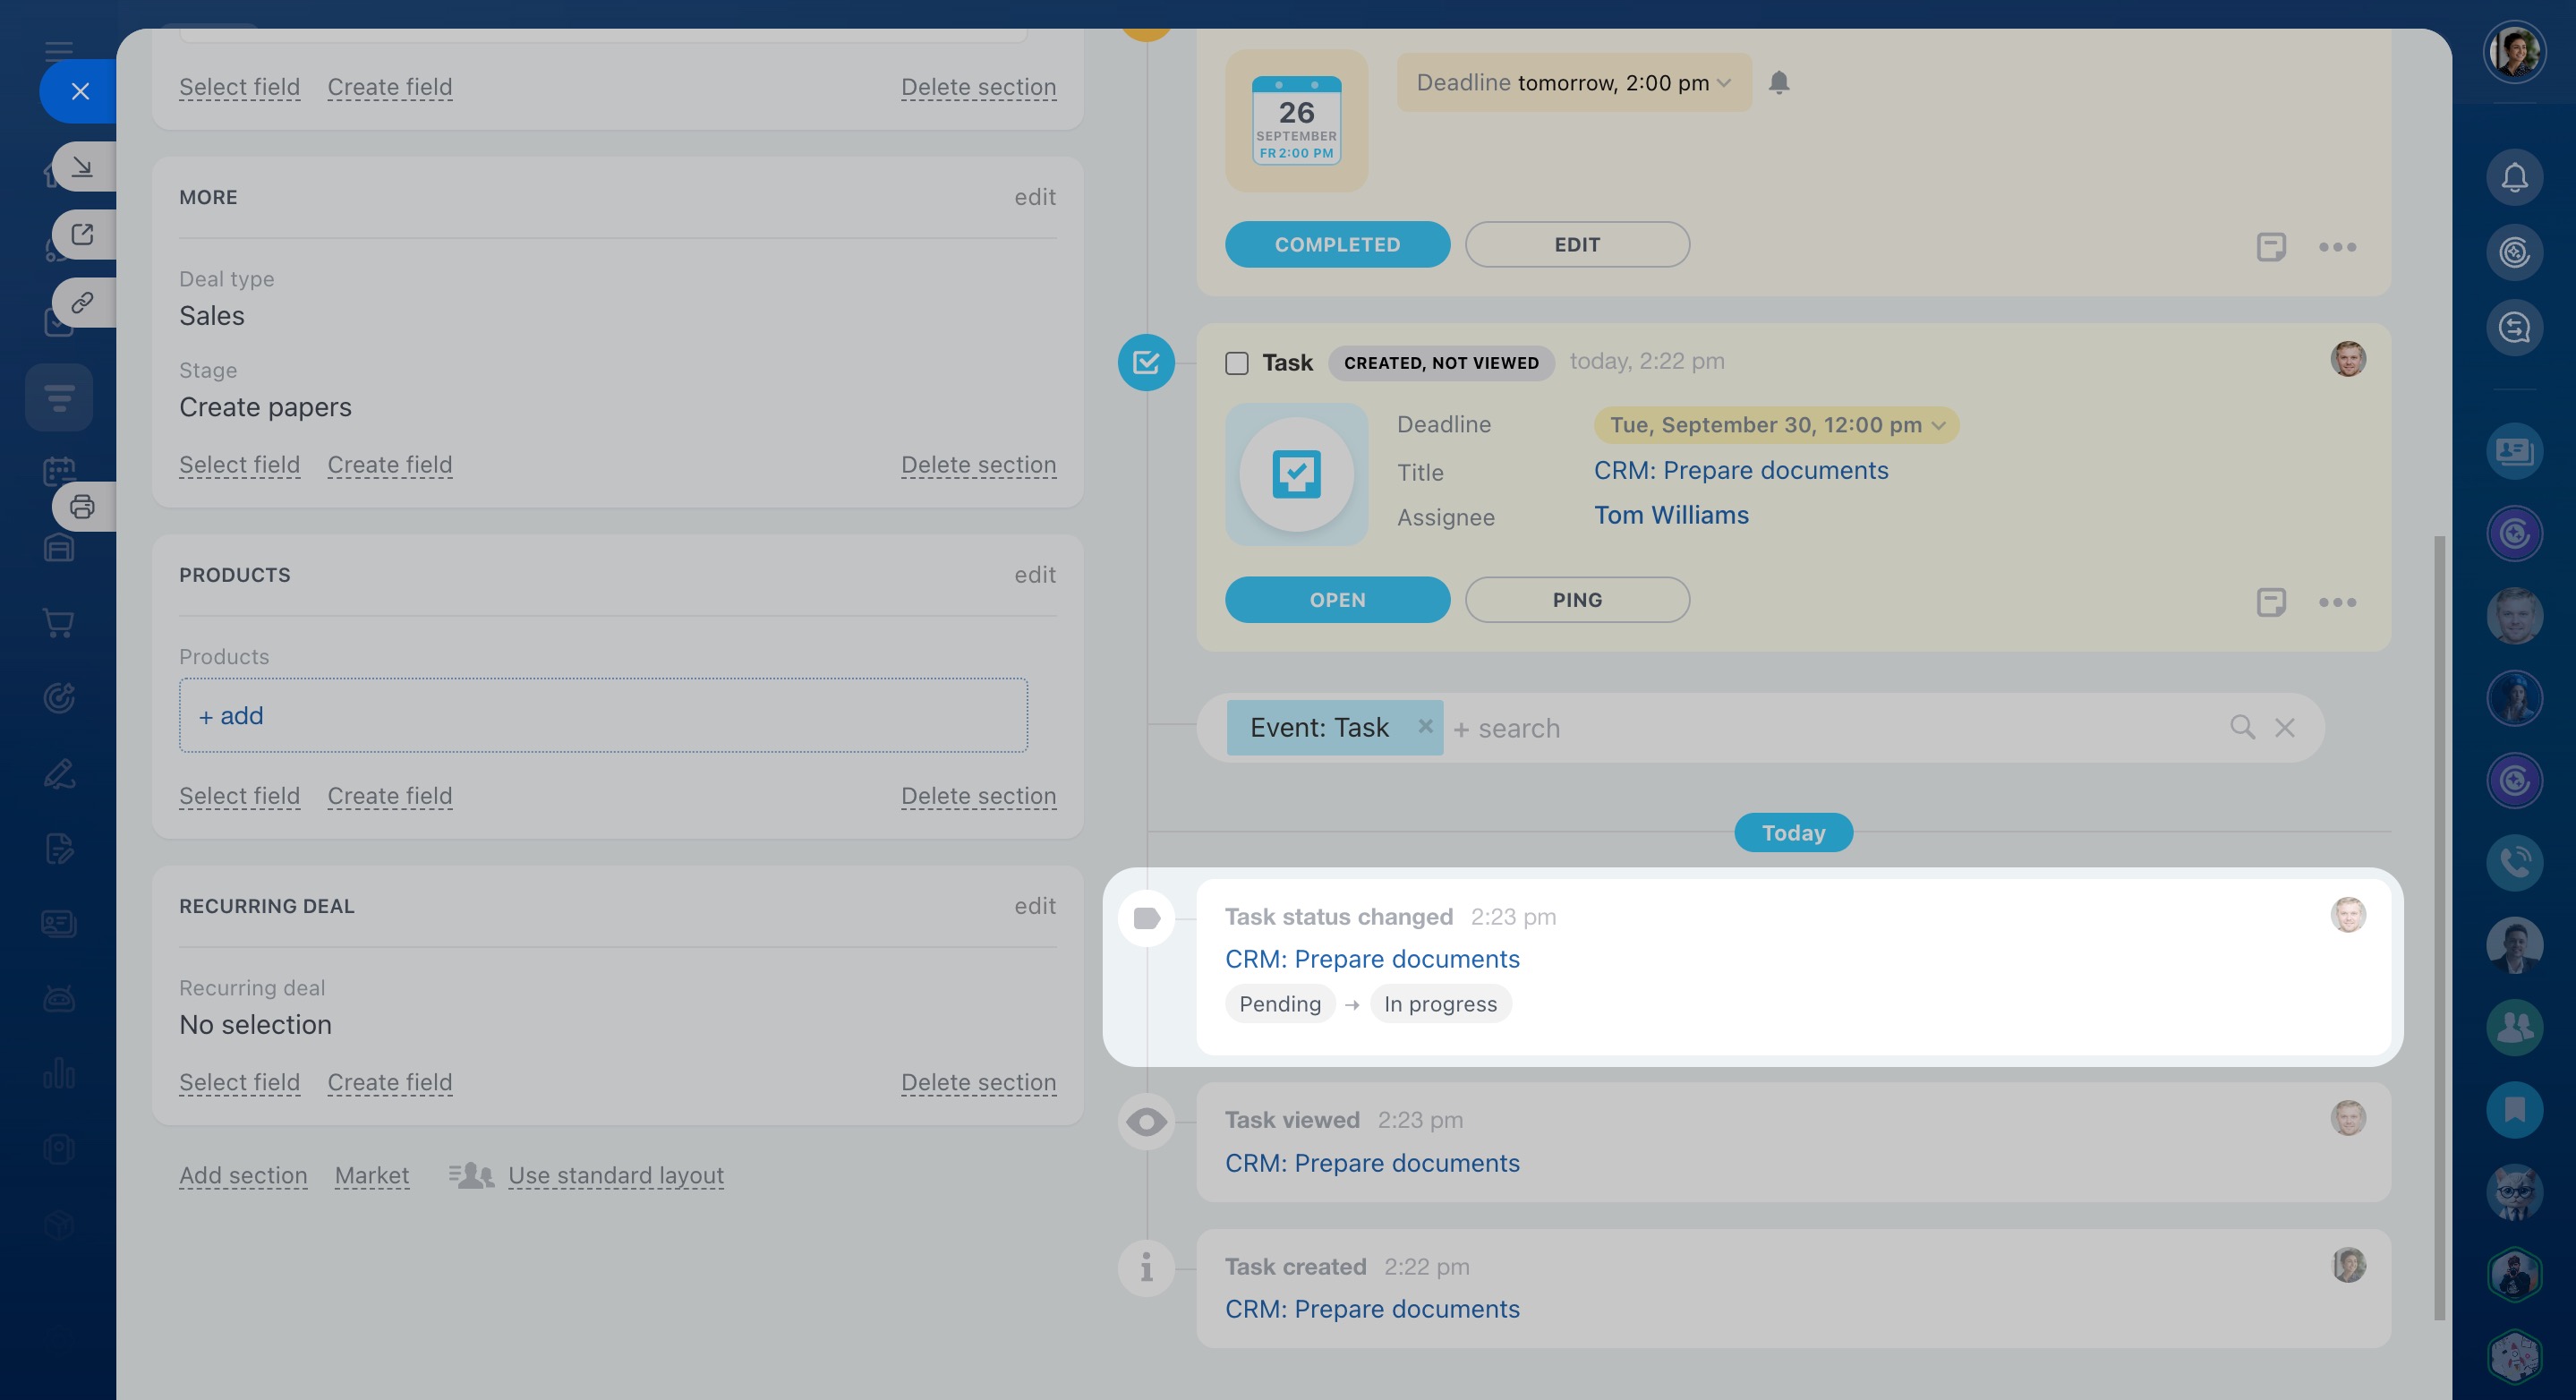
Task: Click the search magnifier in timeline filter
Action: [2241, 727]
